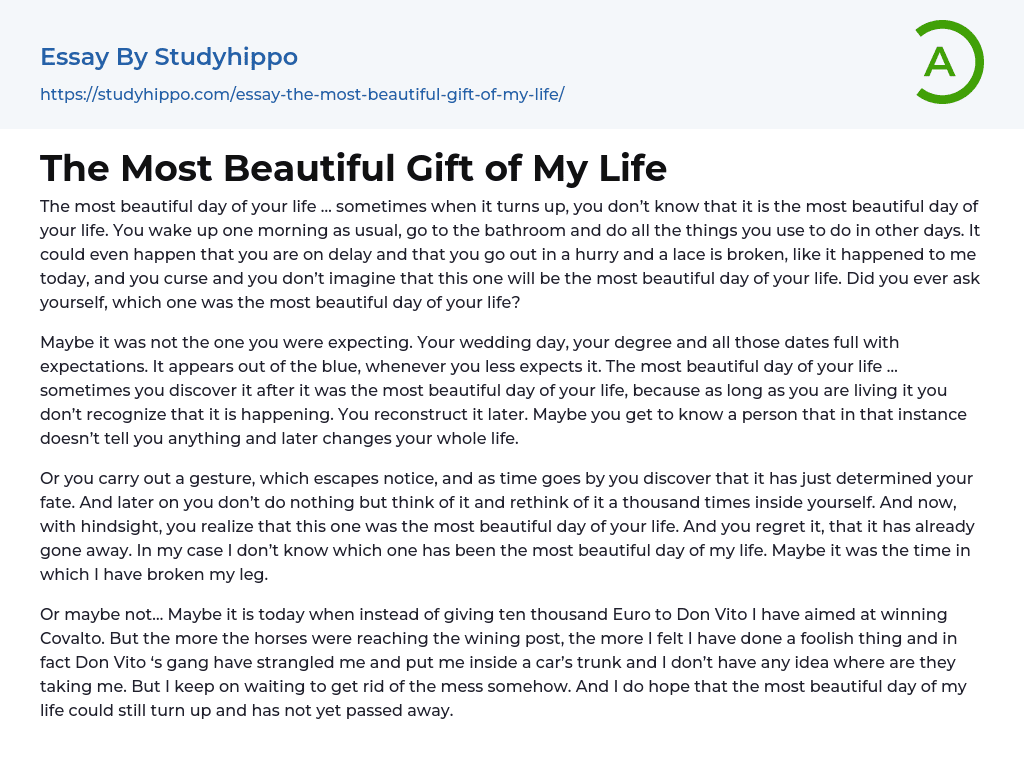Click the essay title The Most Beautiful Gift of My Life
Viewport: 1024px width, 779px height.
353,167
